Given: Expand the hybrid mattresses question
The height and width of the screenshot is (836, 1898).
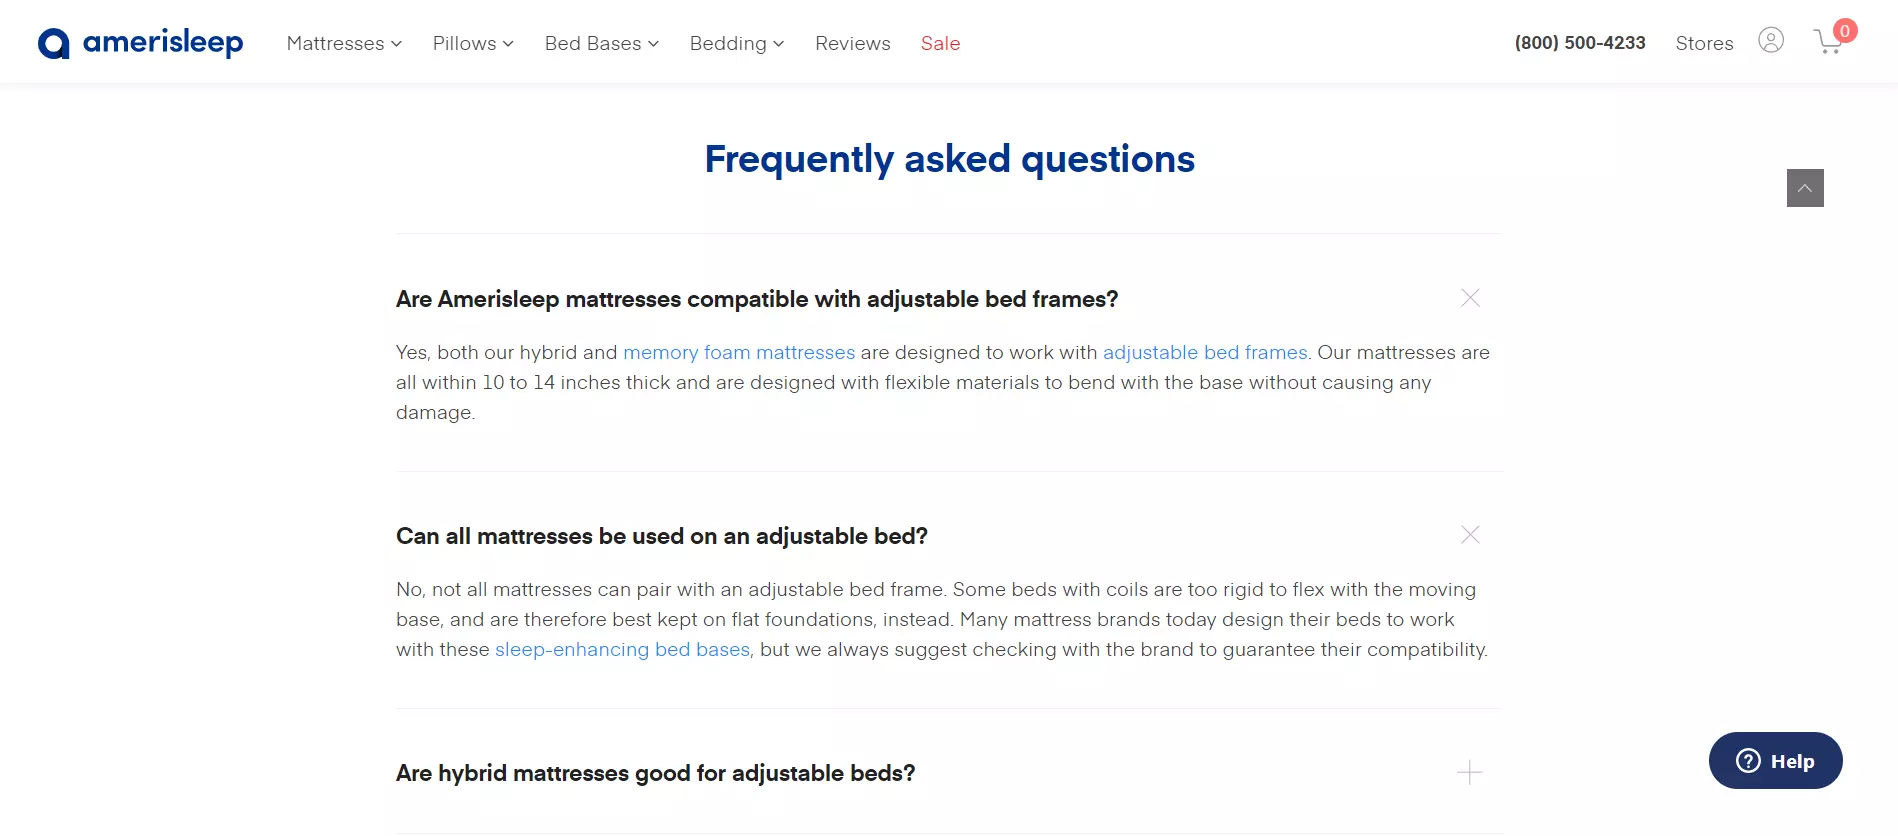Looking at the screenshot, I should pos(1469,772).
